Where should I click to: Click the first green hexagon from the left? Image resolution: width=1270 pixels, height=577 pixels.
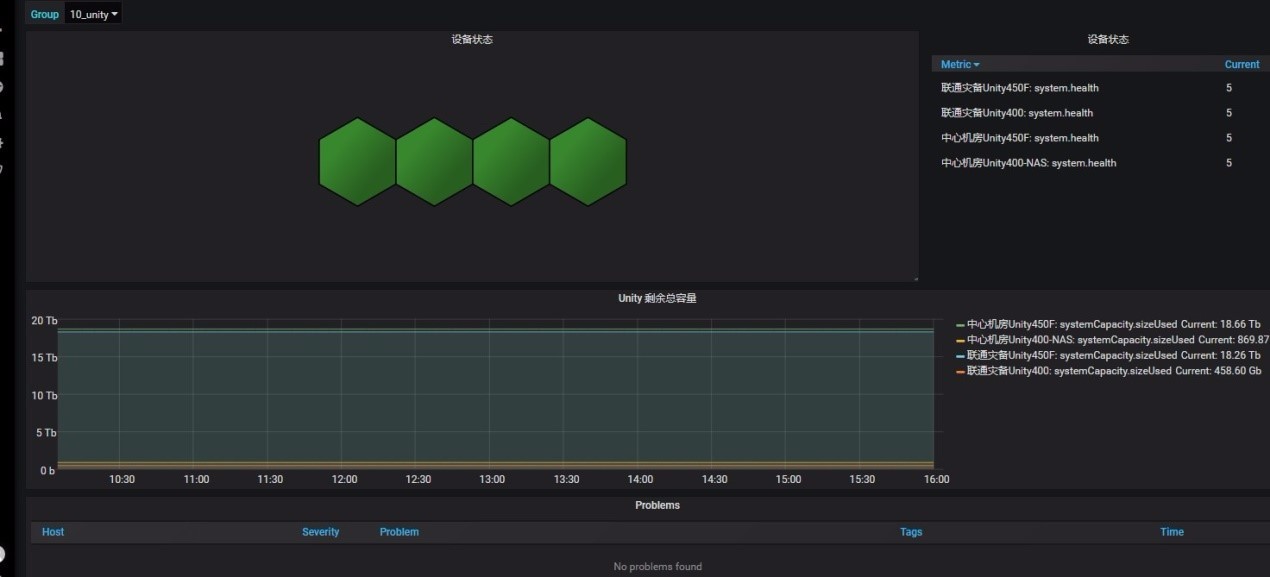click(x=357, y=162)
